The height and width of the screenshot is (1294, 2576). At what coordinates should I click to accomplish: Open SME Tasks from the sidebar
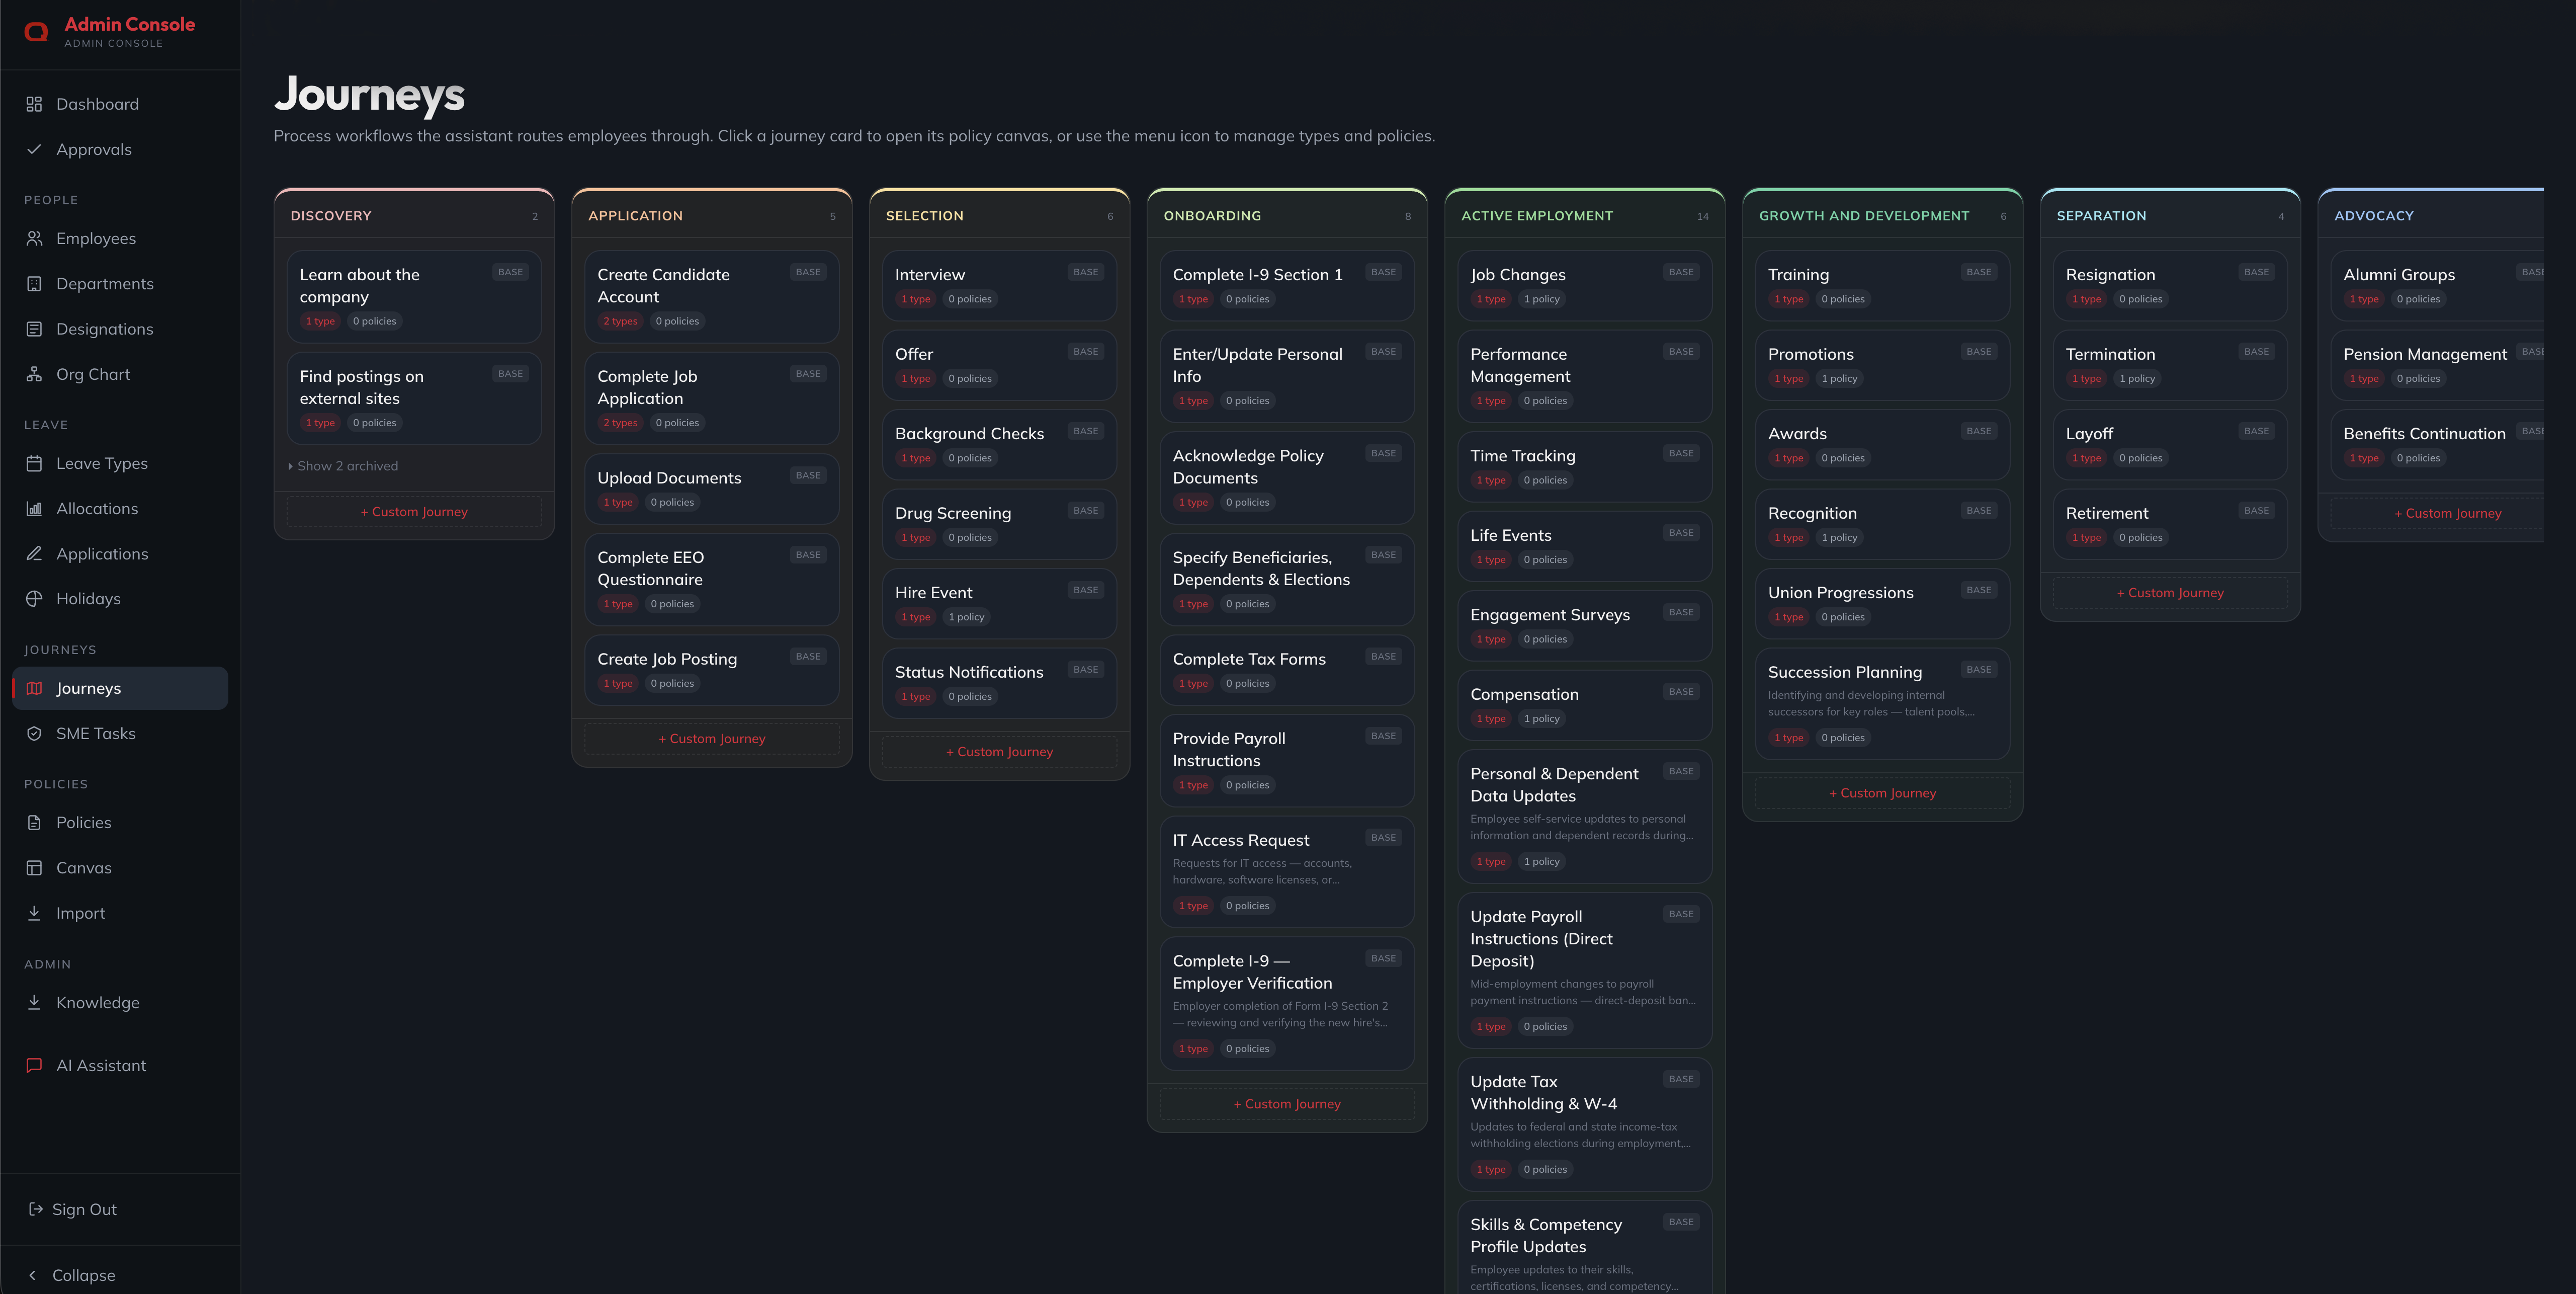tap(120, 733)
